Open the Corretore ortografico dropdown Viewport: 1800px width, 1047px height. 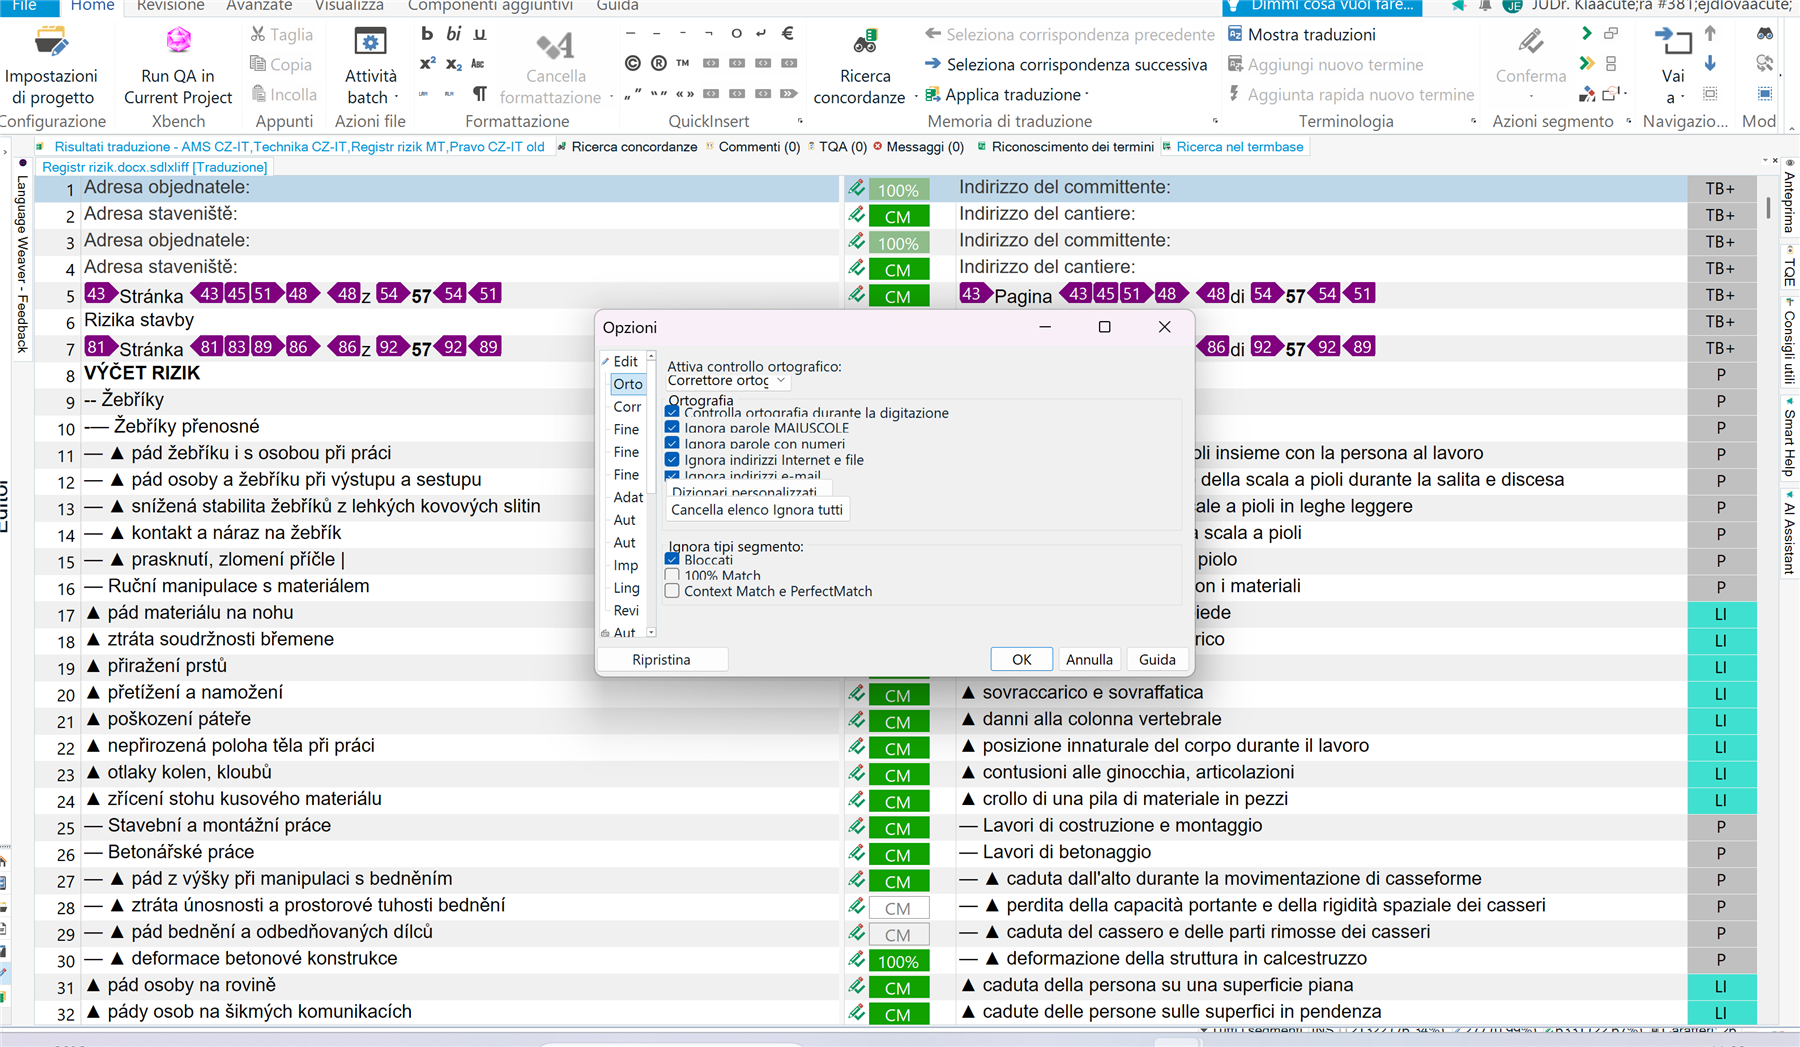point(781,381)
